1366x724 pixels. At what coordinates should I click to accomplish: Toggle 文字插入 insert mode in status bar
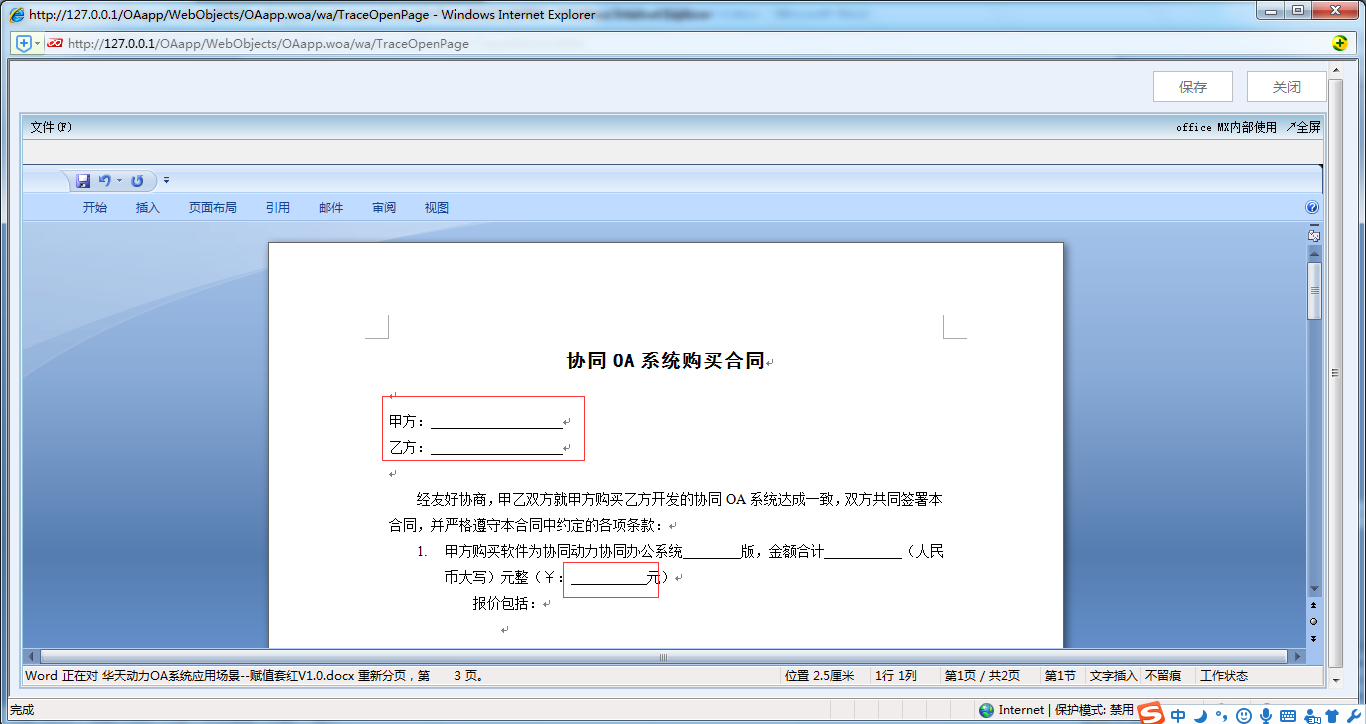1113,676
